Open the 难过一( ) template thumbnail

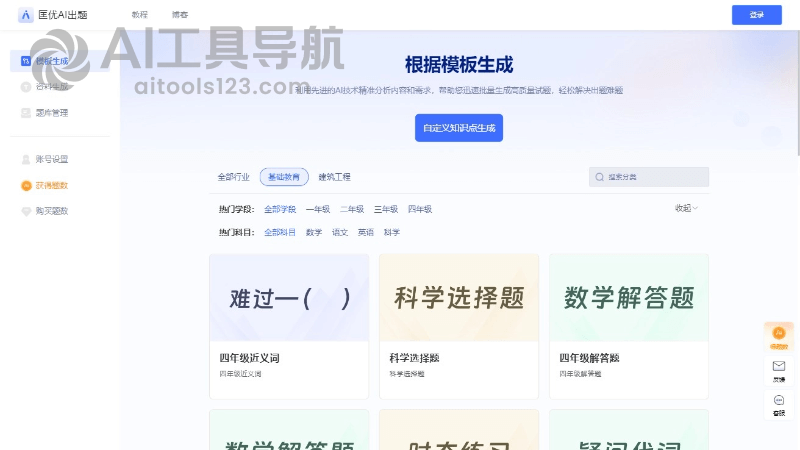coord(289,297)
